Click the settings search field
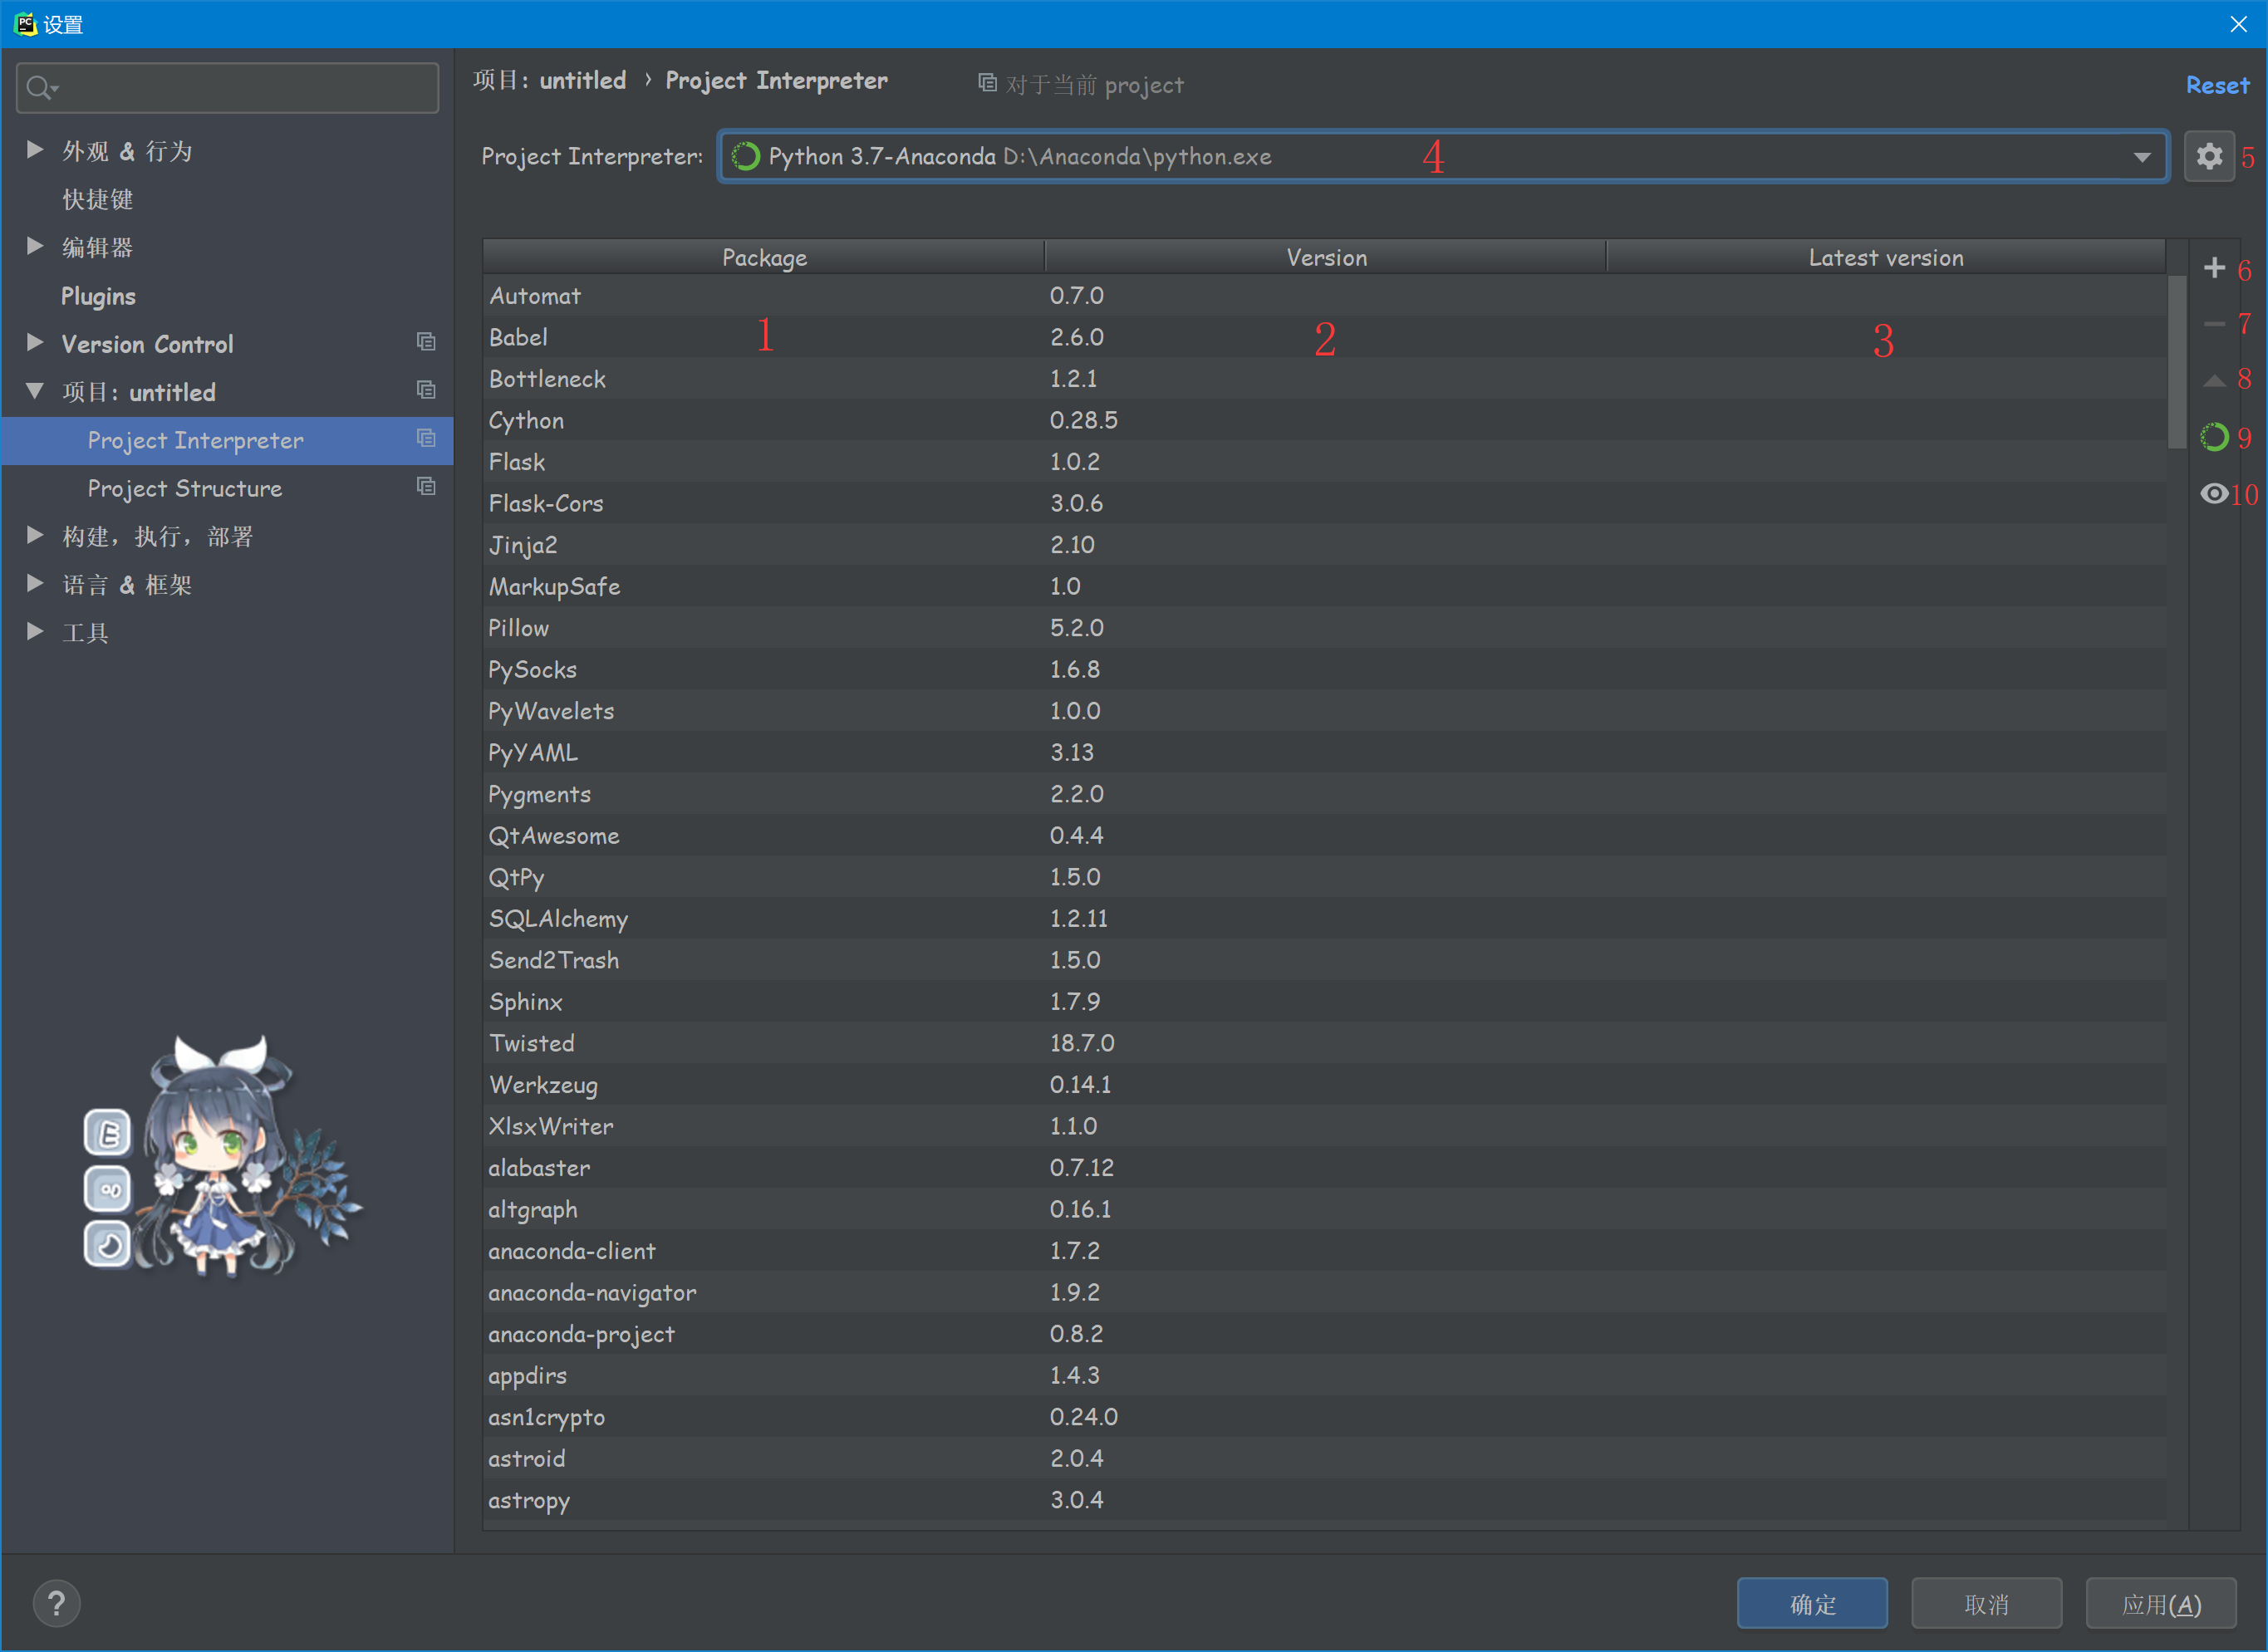Viewport: 2268px width, 1652px height. 227,87
